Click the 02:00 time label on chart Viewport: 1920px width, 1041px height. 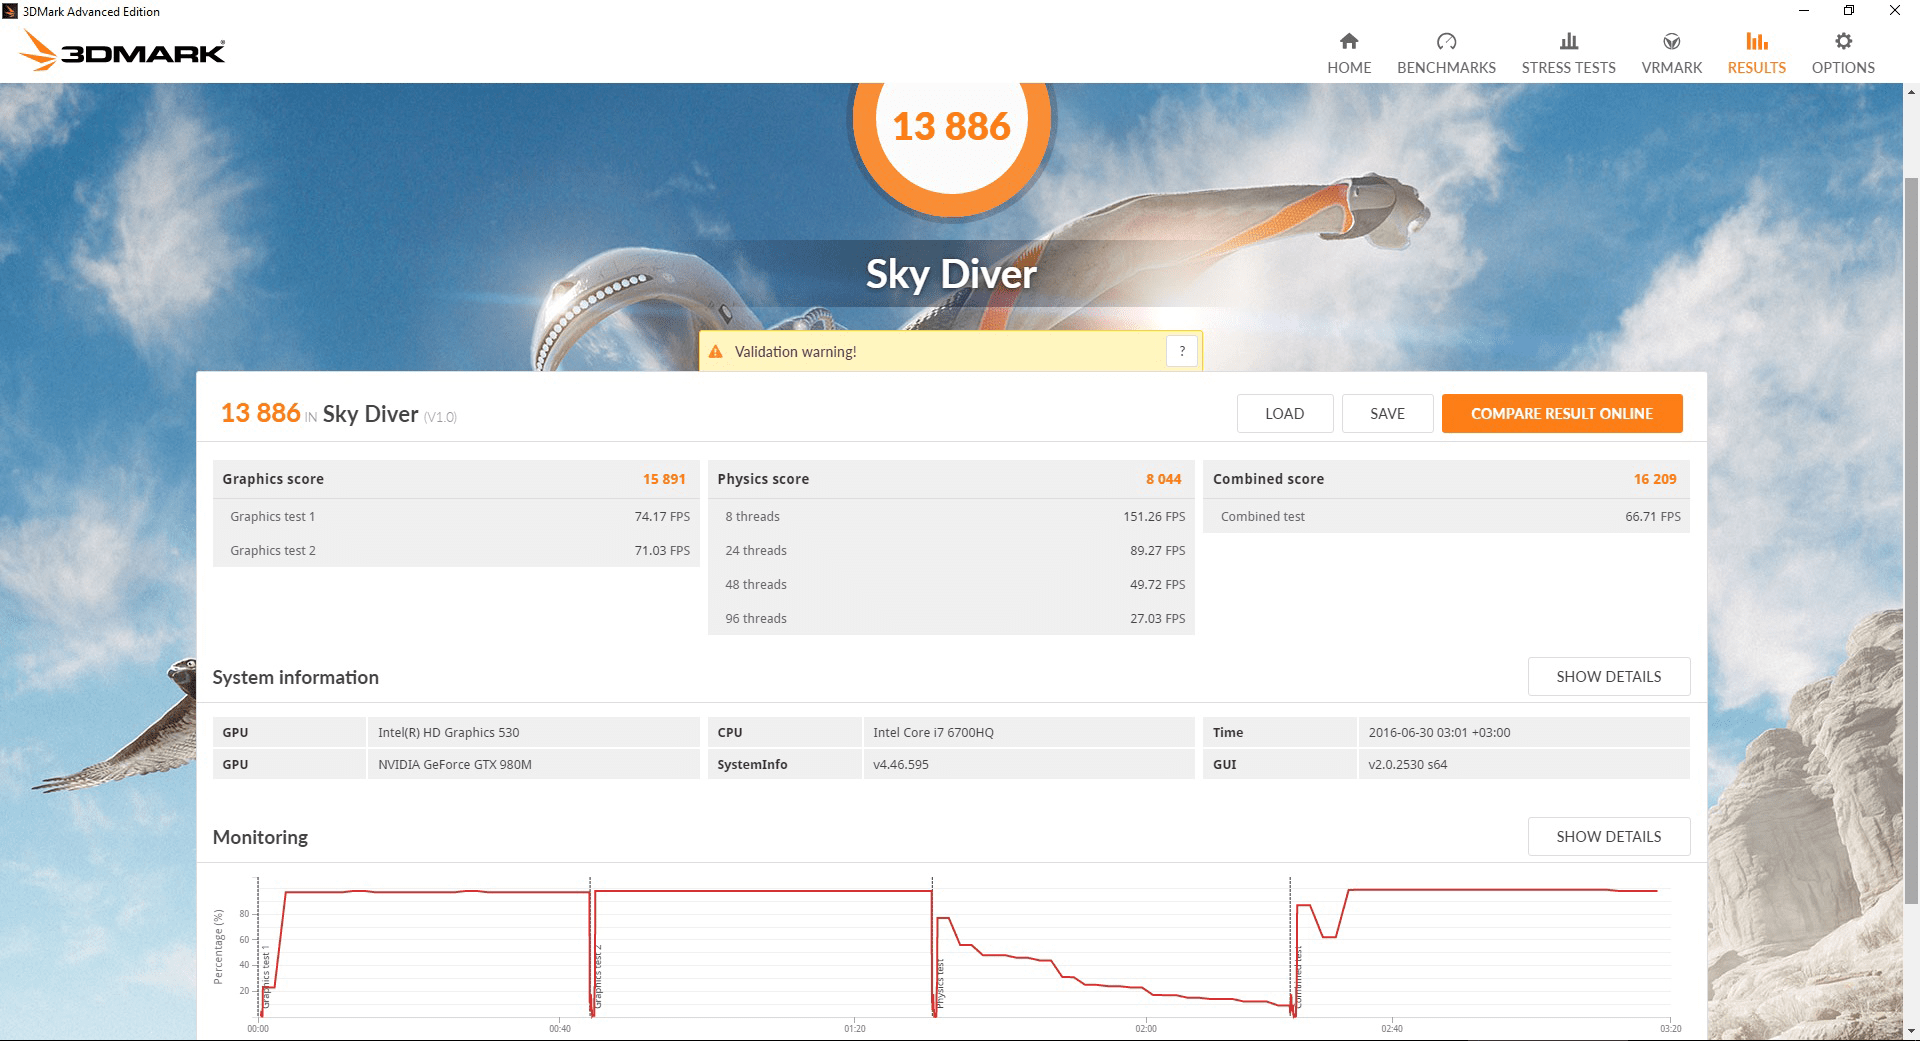click(x=1146, y=1028)
